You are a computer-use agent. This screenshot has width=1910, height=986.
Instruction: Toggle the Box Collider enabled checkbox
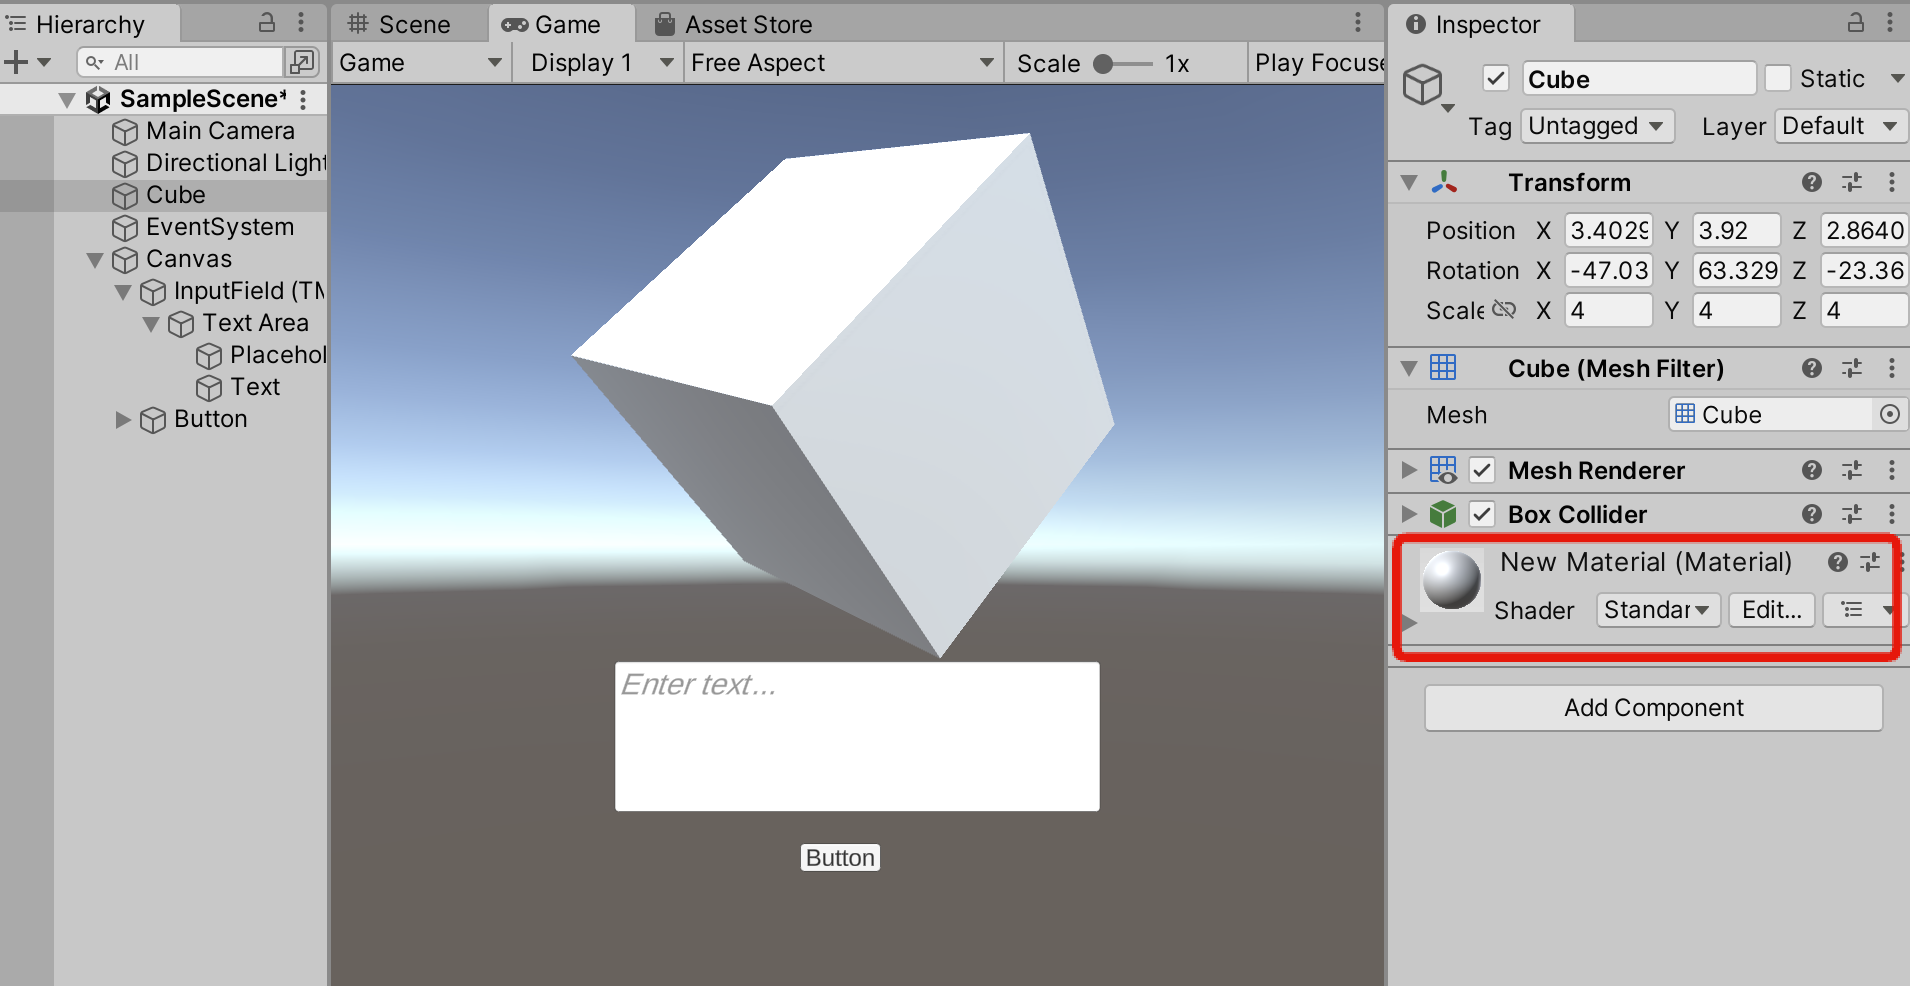coord(1483,514)
